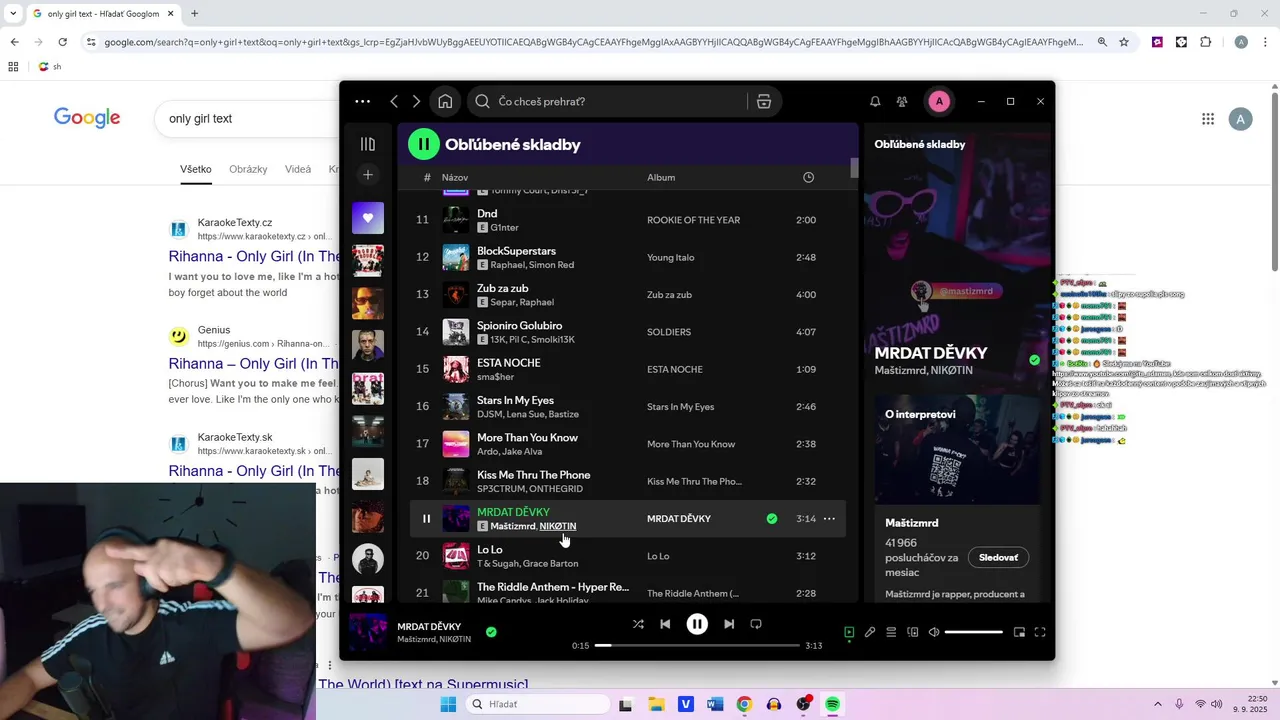Open Liked Songs heart tile in the sidebar

368,218
